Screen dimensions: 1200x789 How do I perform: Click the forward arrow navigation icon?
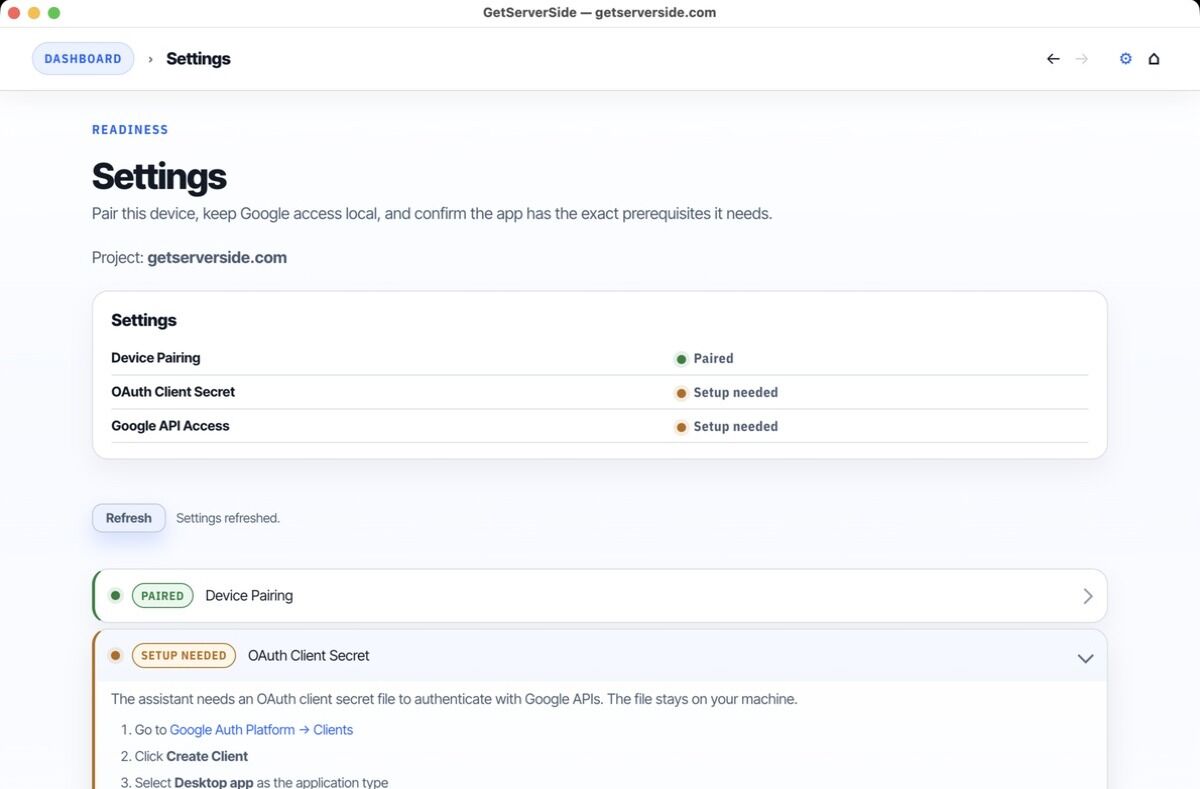pyautogui.click(x=1082, y=58)
